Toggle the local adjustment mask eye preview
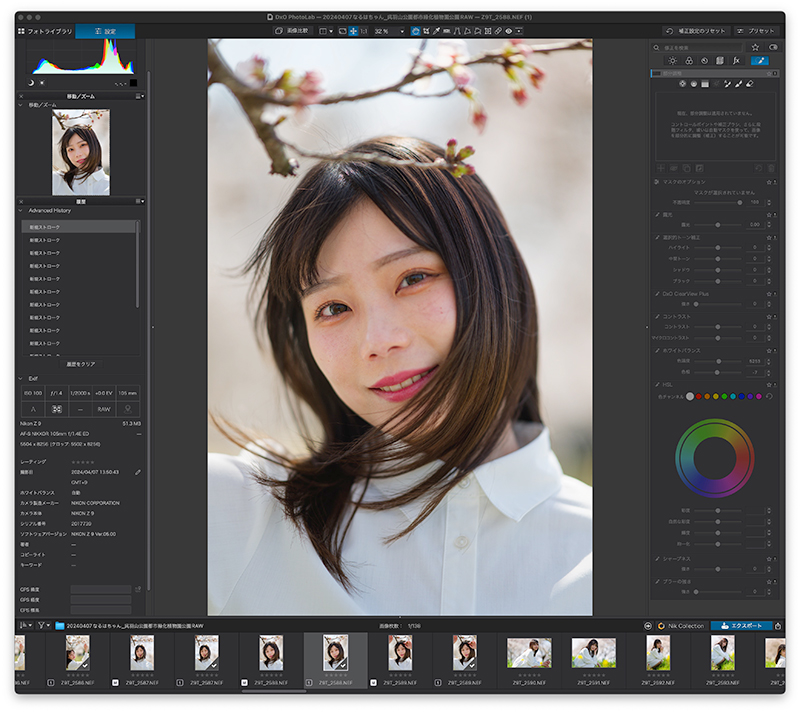 pos(509,31)
